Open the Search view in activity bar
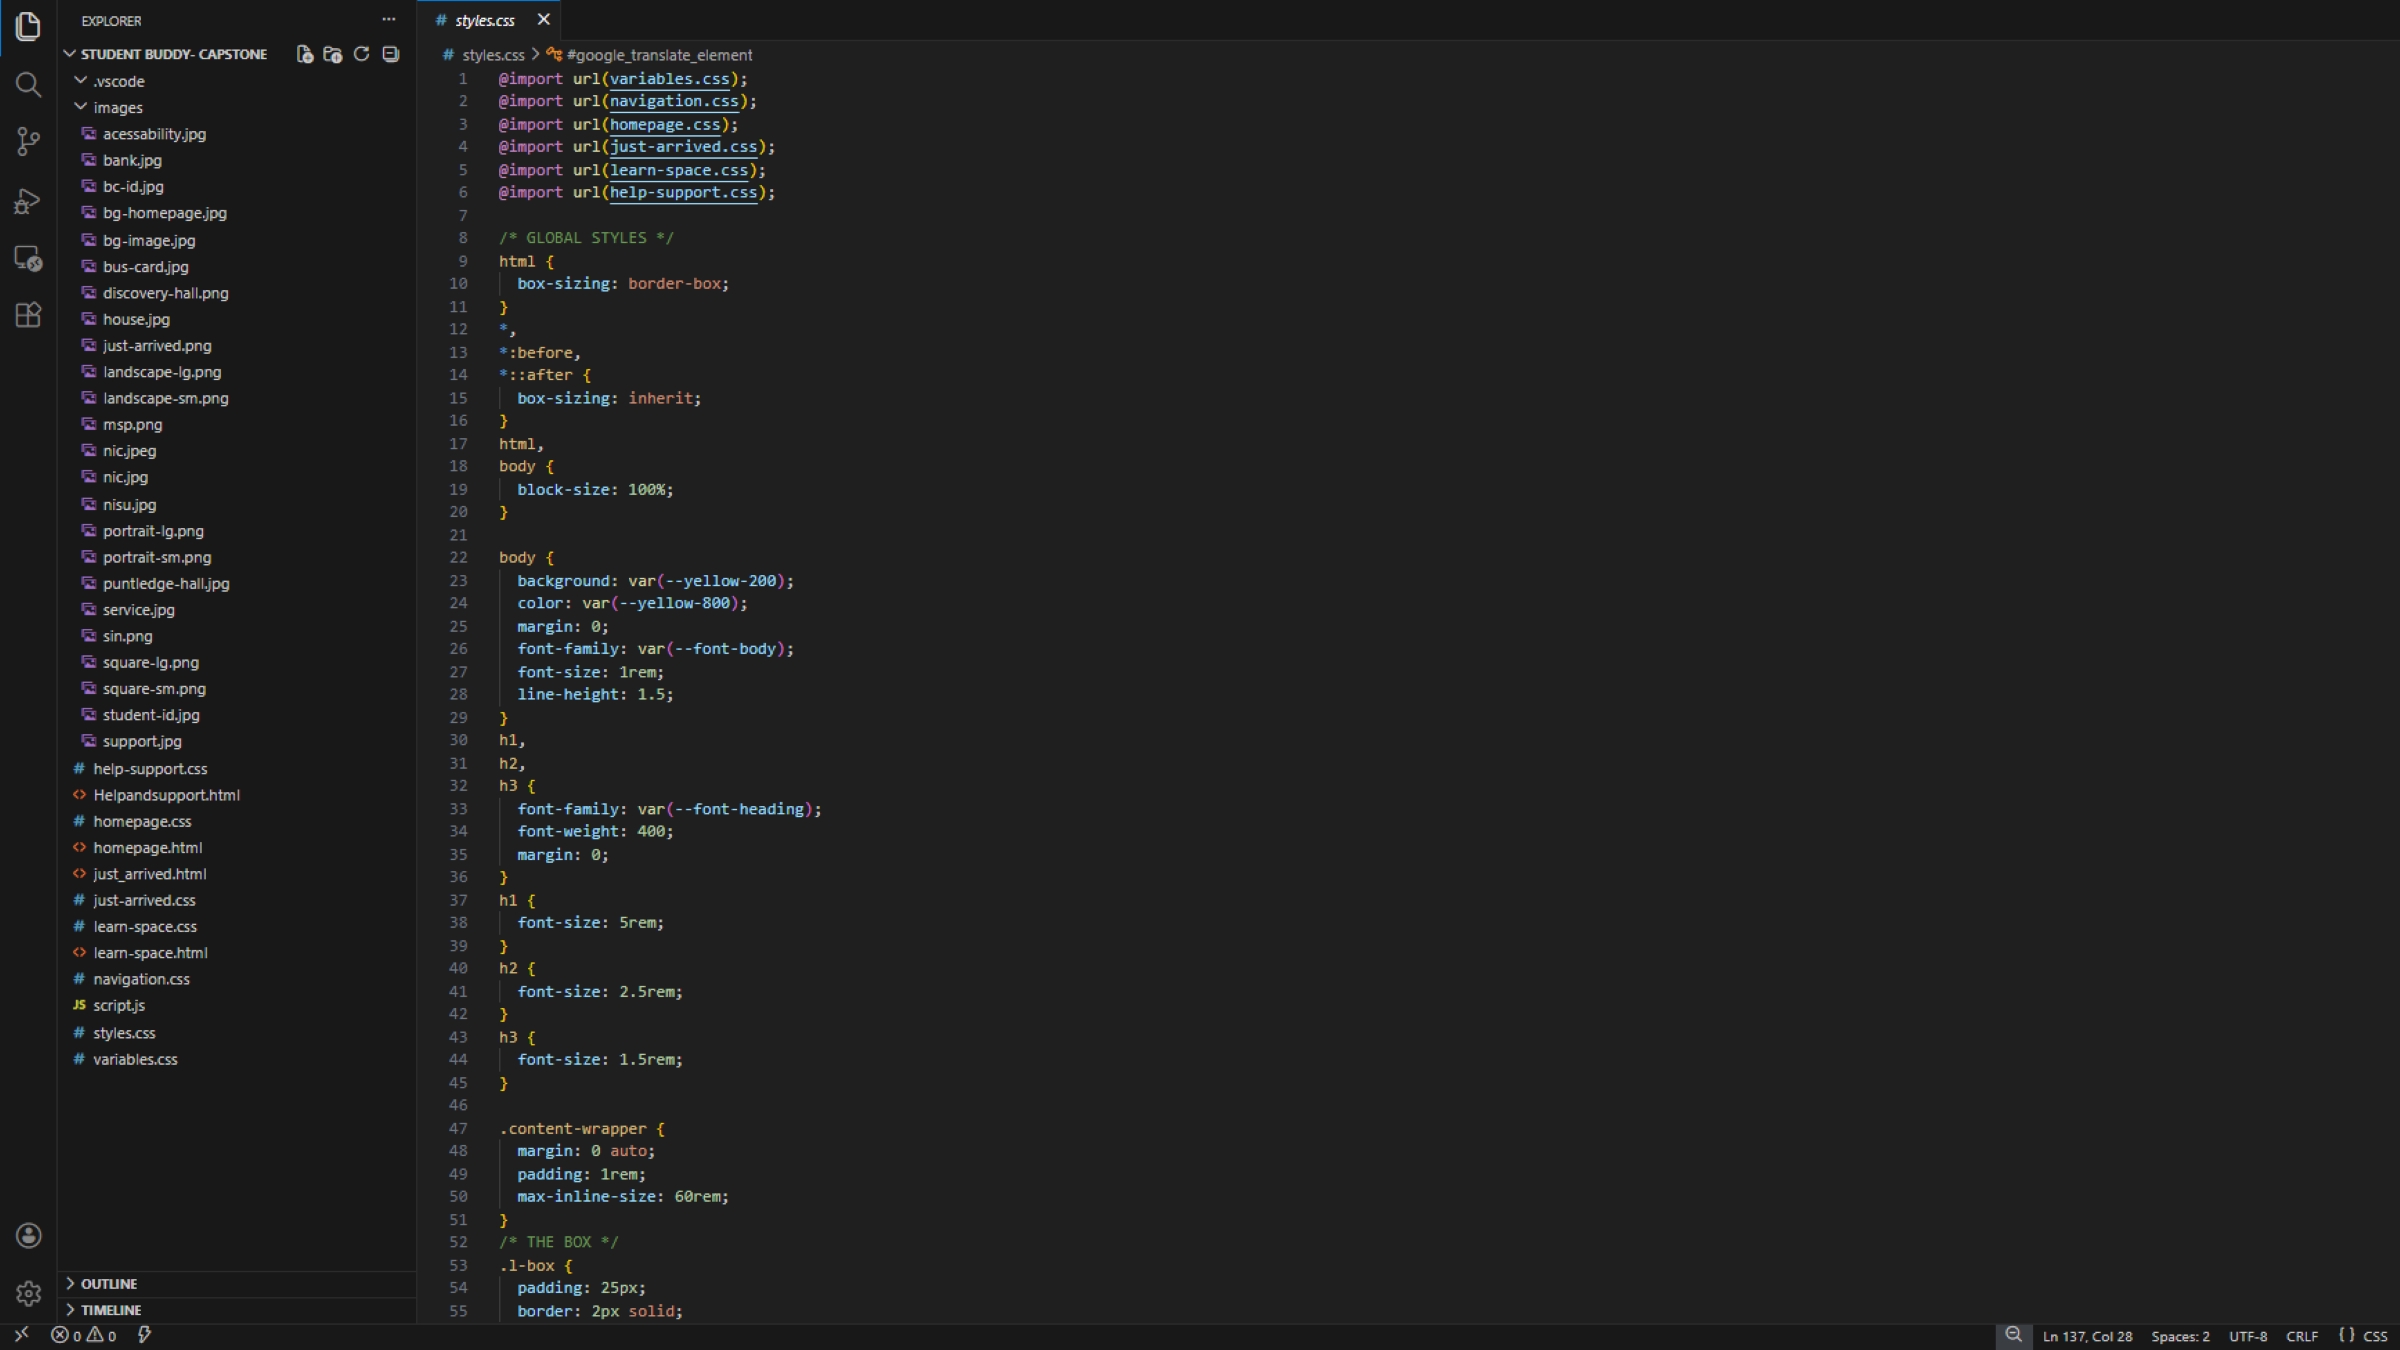The height and width of the screenshot is (1350, 2400). click(x=28, y=84)
